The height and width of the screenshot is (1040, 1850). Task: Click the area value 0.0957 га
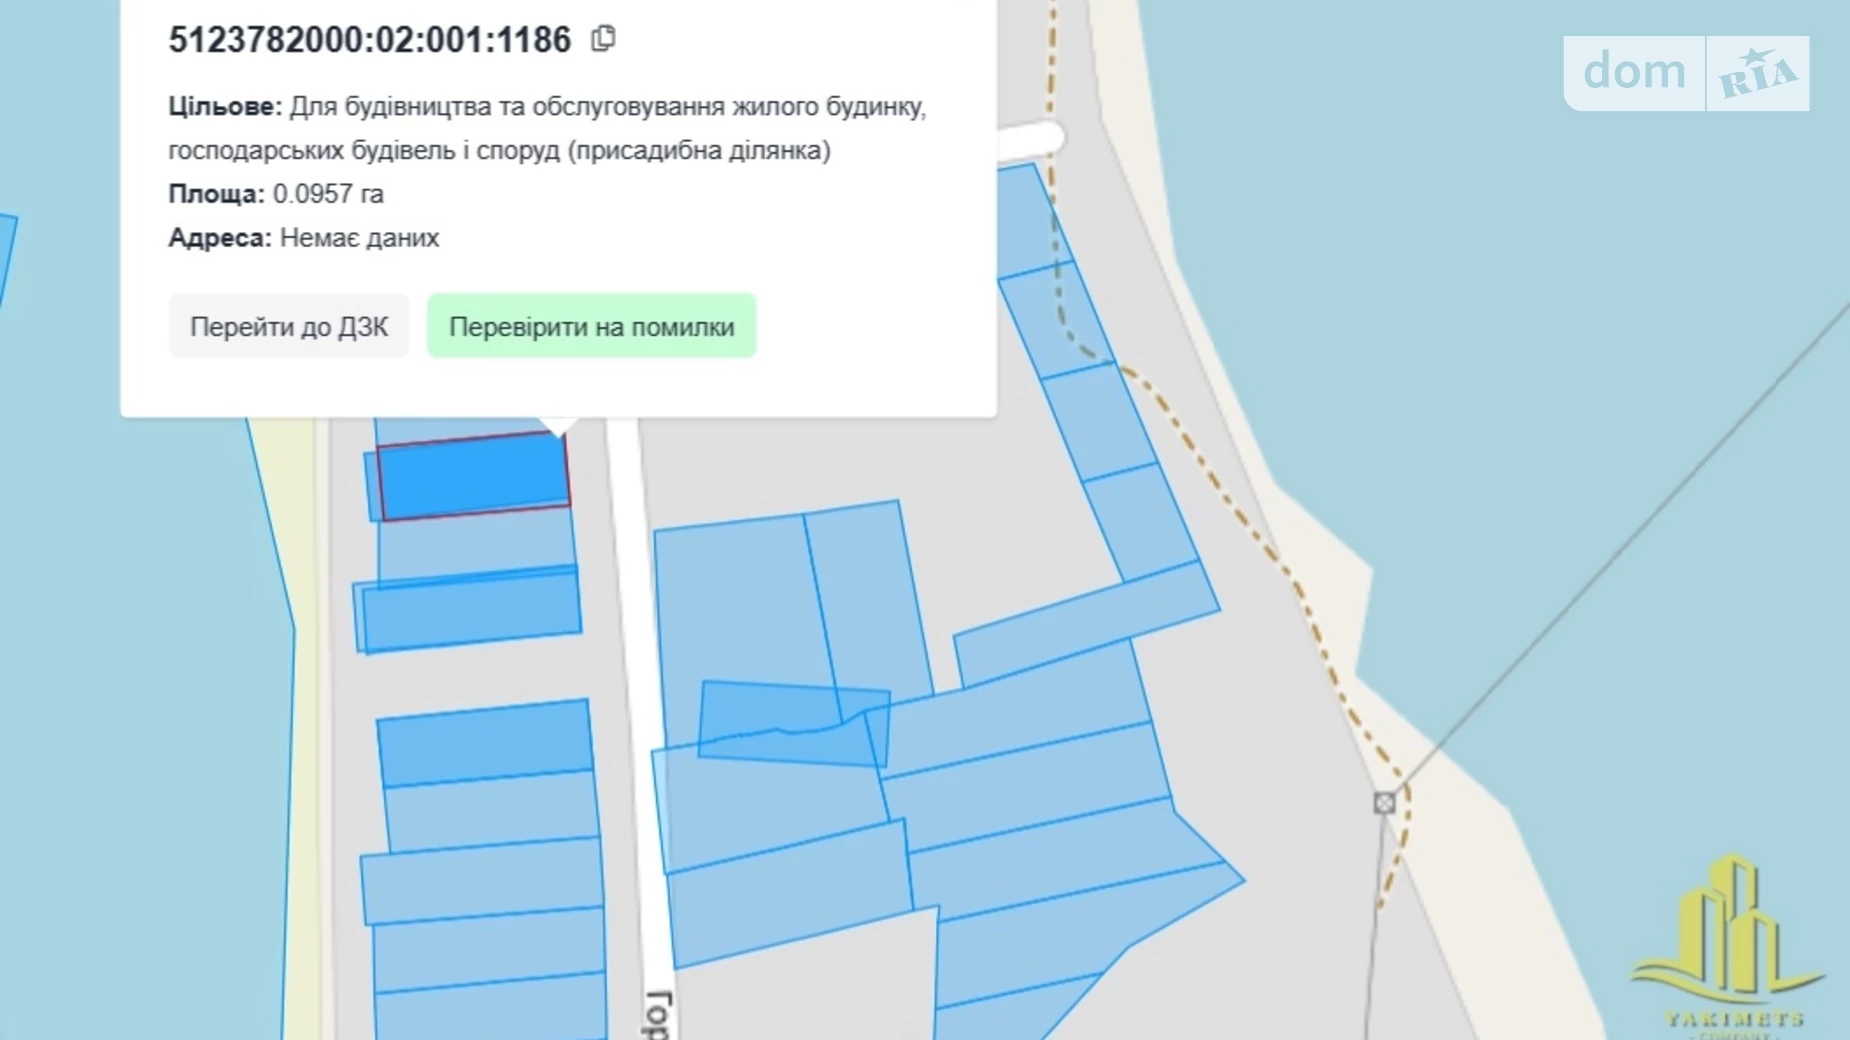coord(328,194)
